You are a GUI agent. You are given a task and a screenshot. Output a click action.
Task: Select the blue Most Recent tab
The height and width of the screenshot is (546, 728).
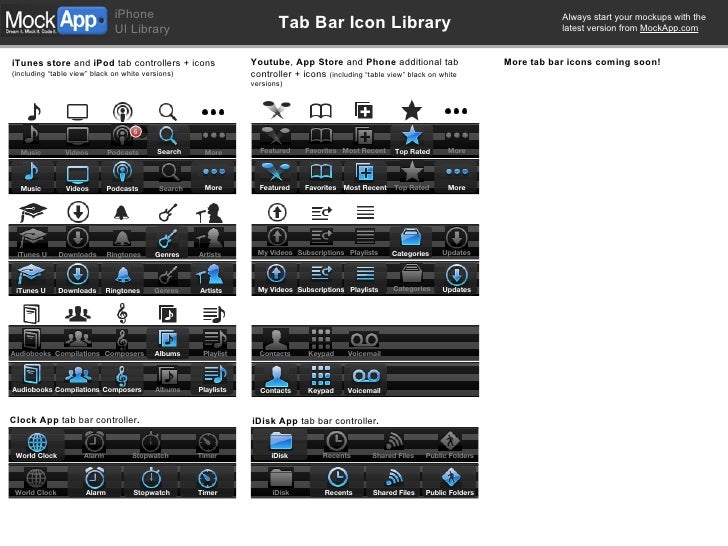tap(365, 176)
